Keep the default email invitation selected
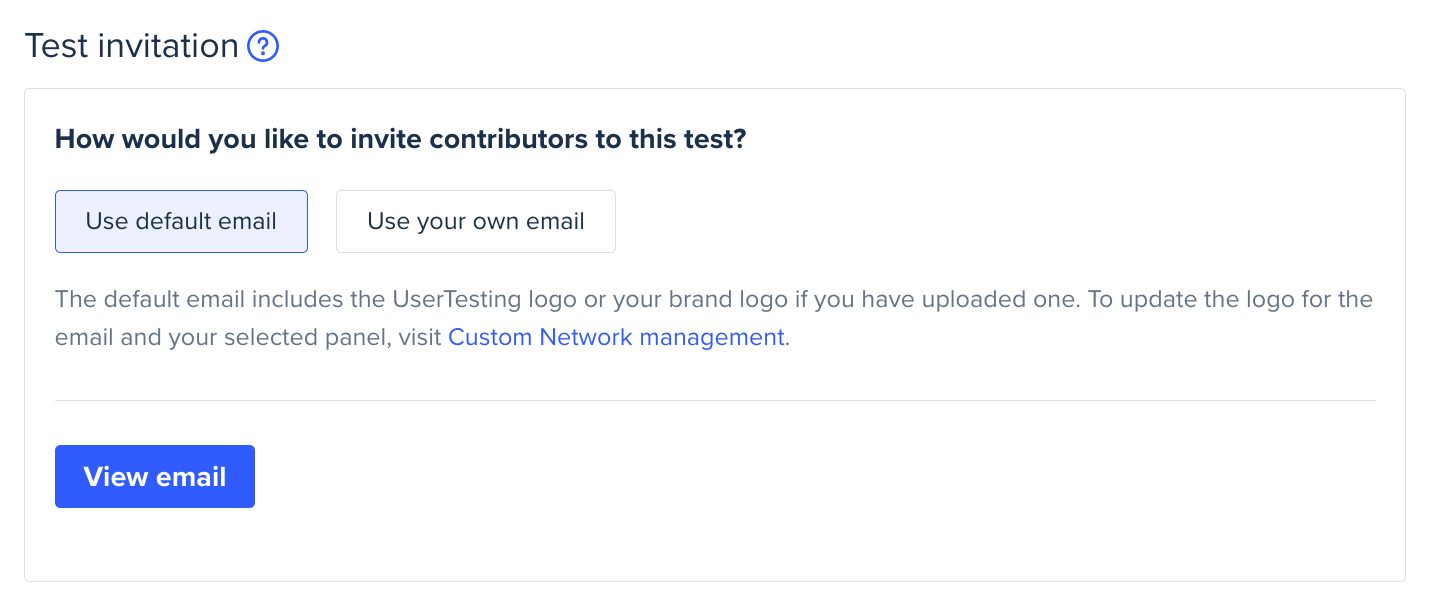Image resolution: width=1430 pixels, height=600 pixels. coord(181,221)
